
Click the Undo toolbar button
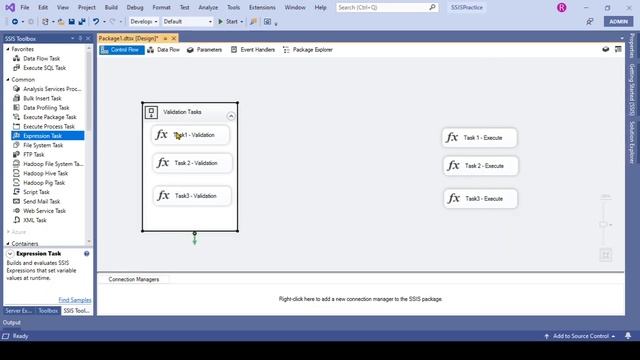(x=96, y=22)
